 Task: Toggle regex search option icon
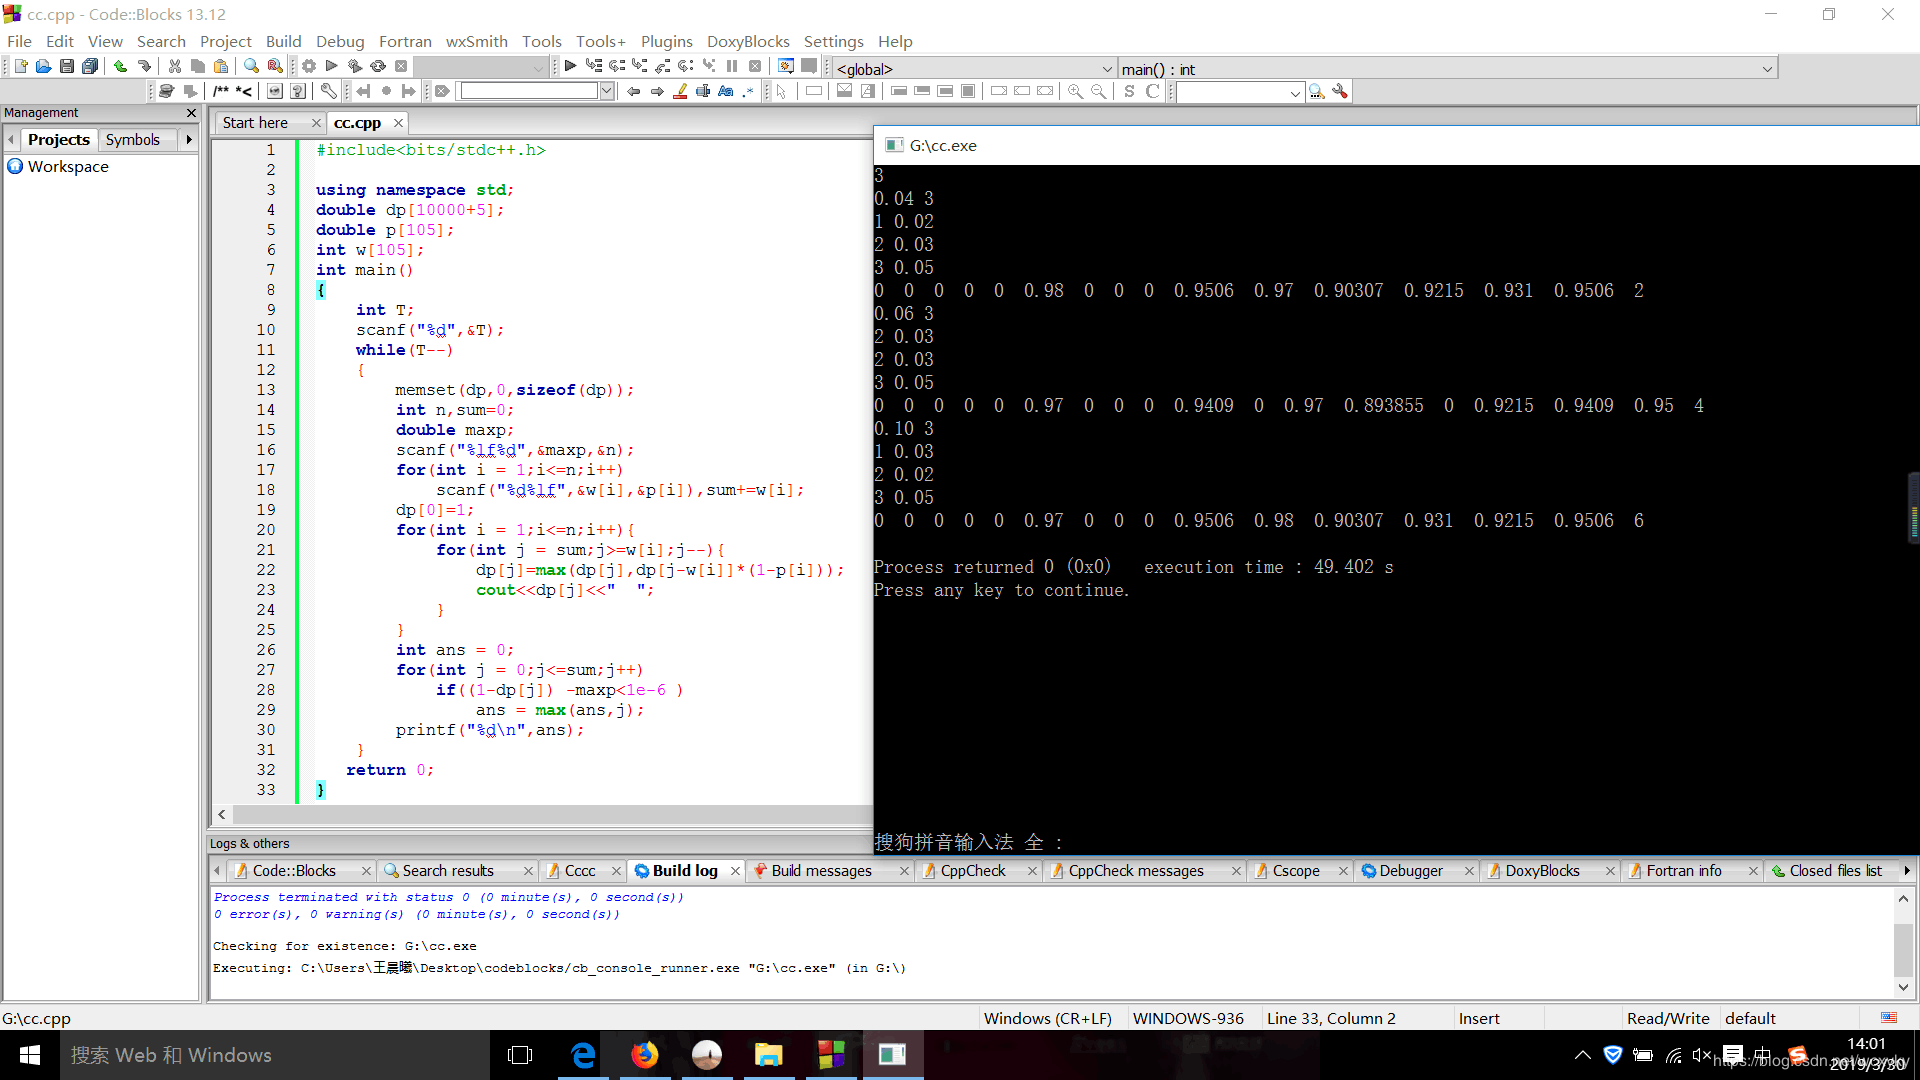748,91
